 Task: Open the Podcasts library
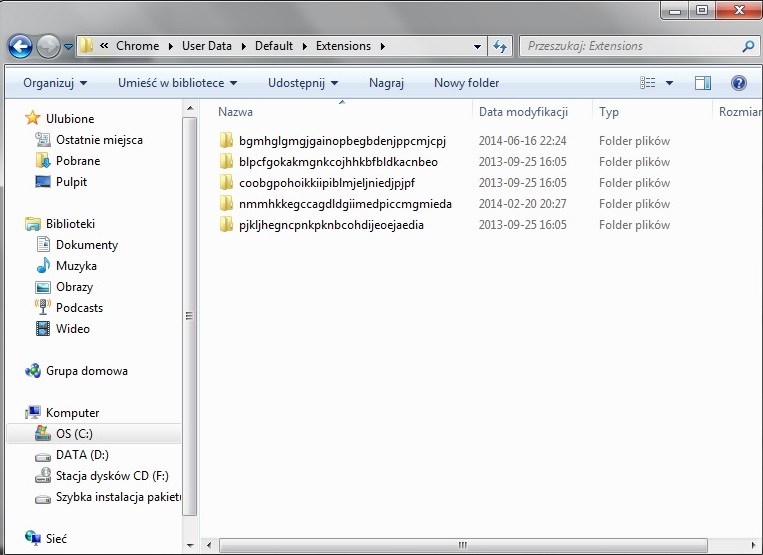point(79,308)
